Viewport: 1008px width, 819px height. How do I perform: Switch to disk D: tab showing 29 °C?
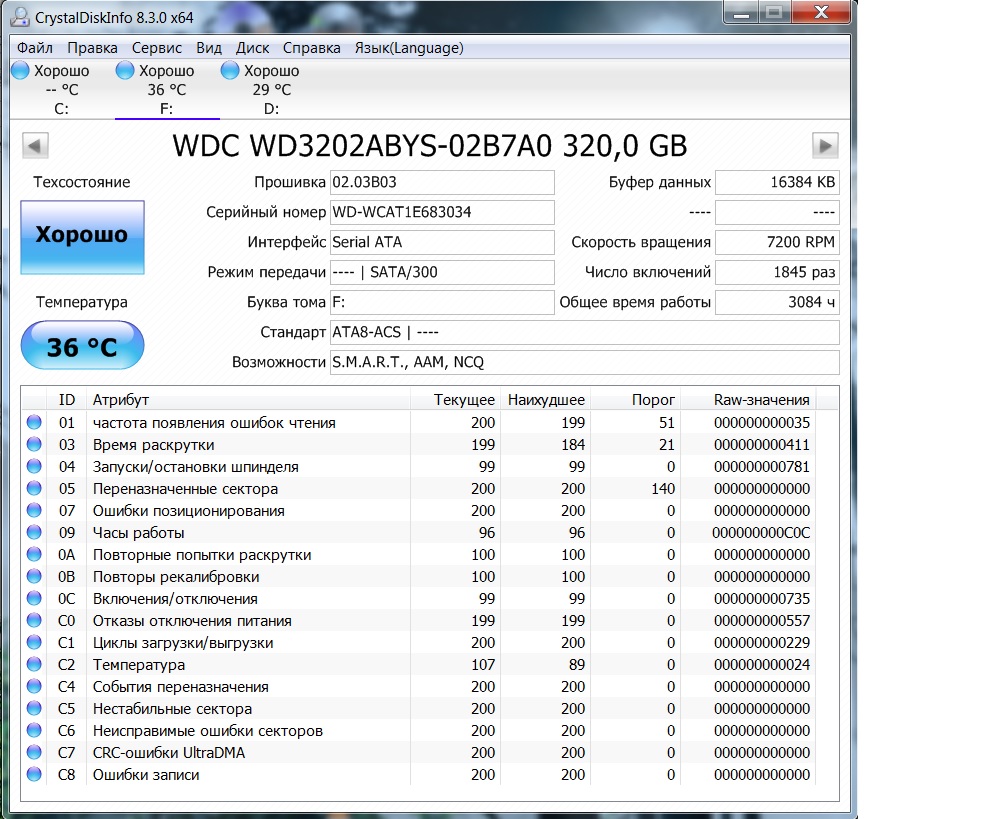pos(271,89)
